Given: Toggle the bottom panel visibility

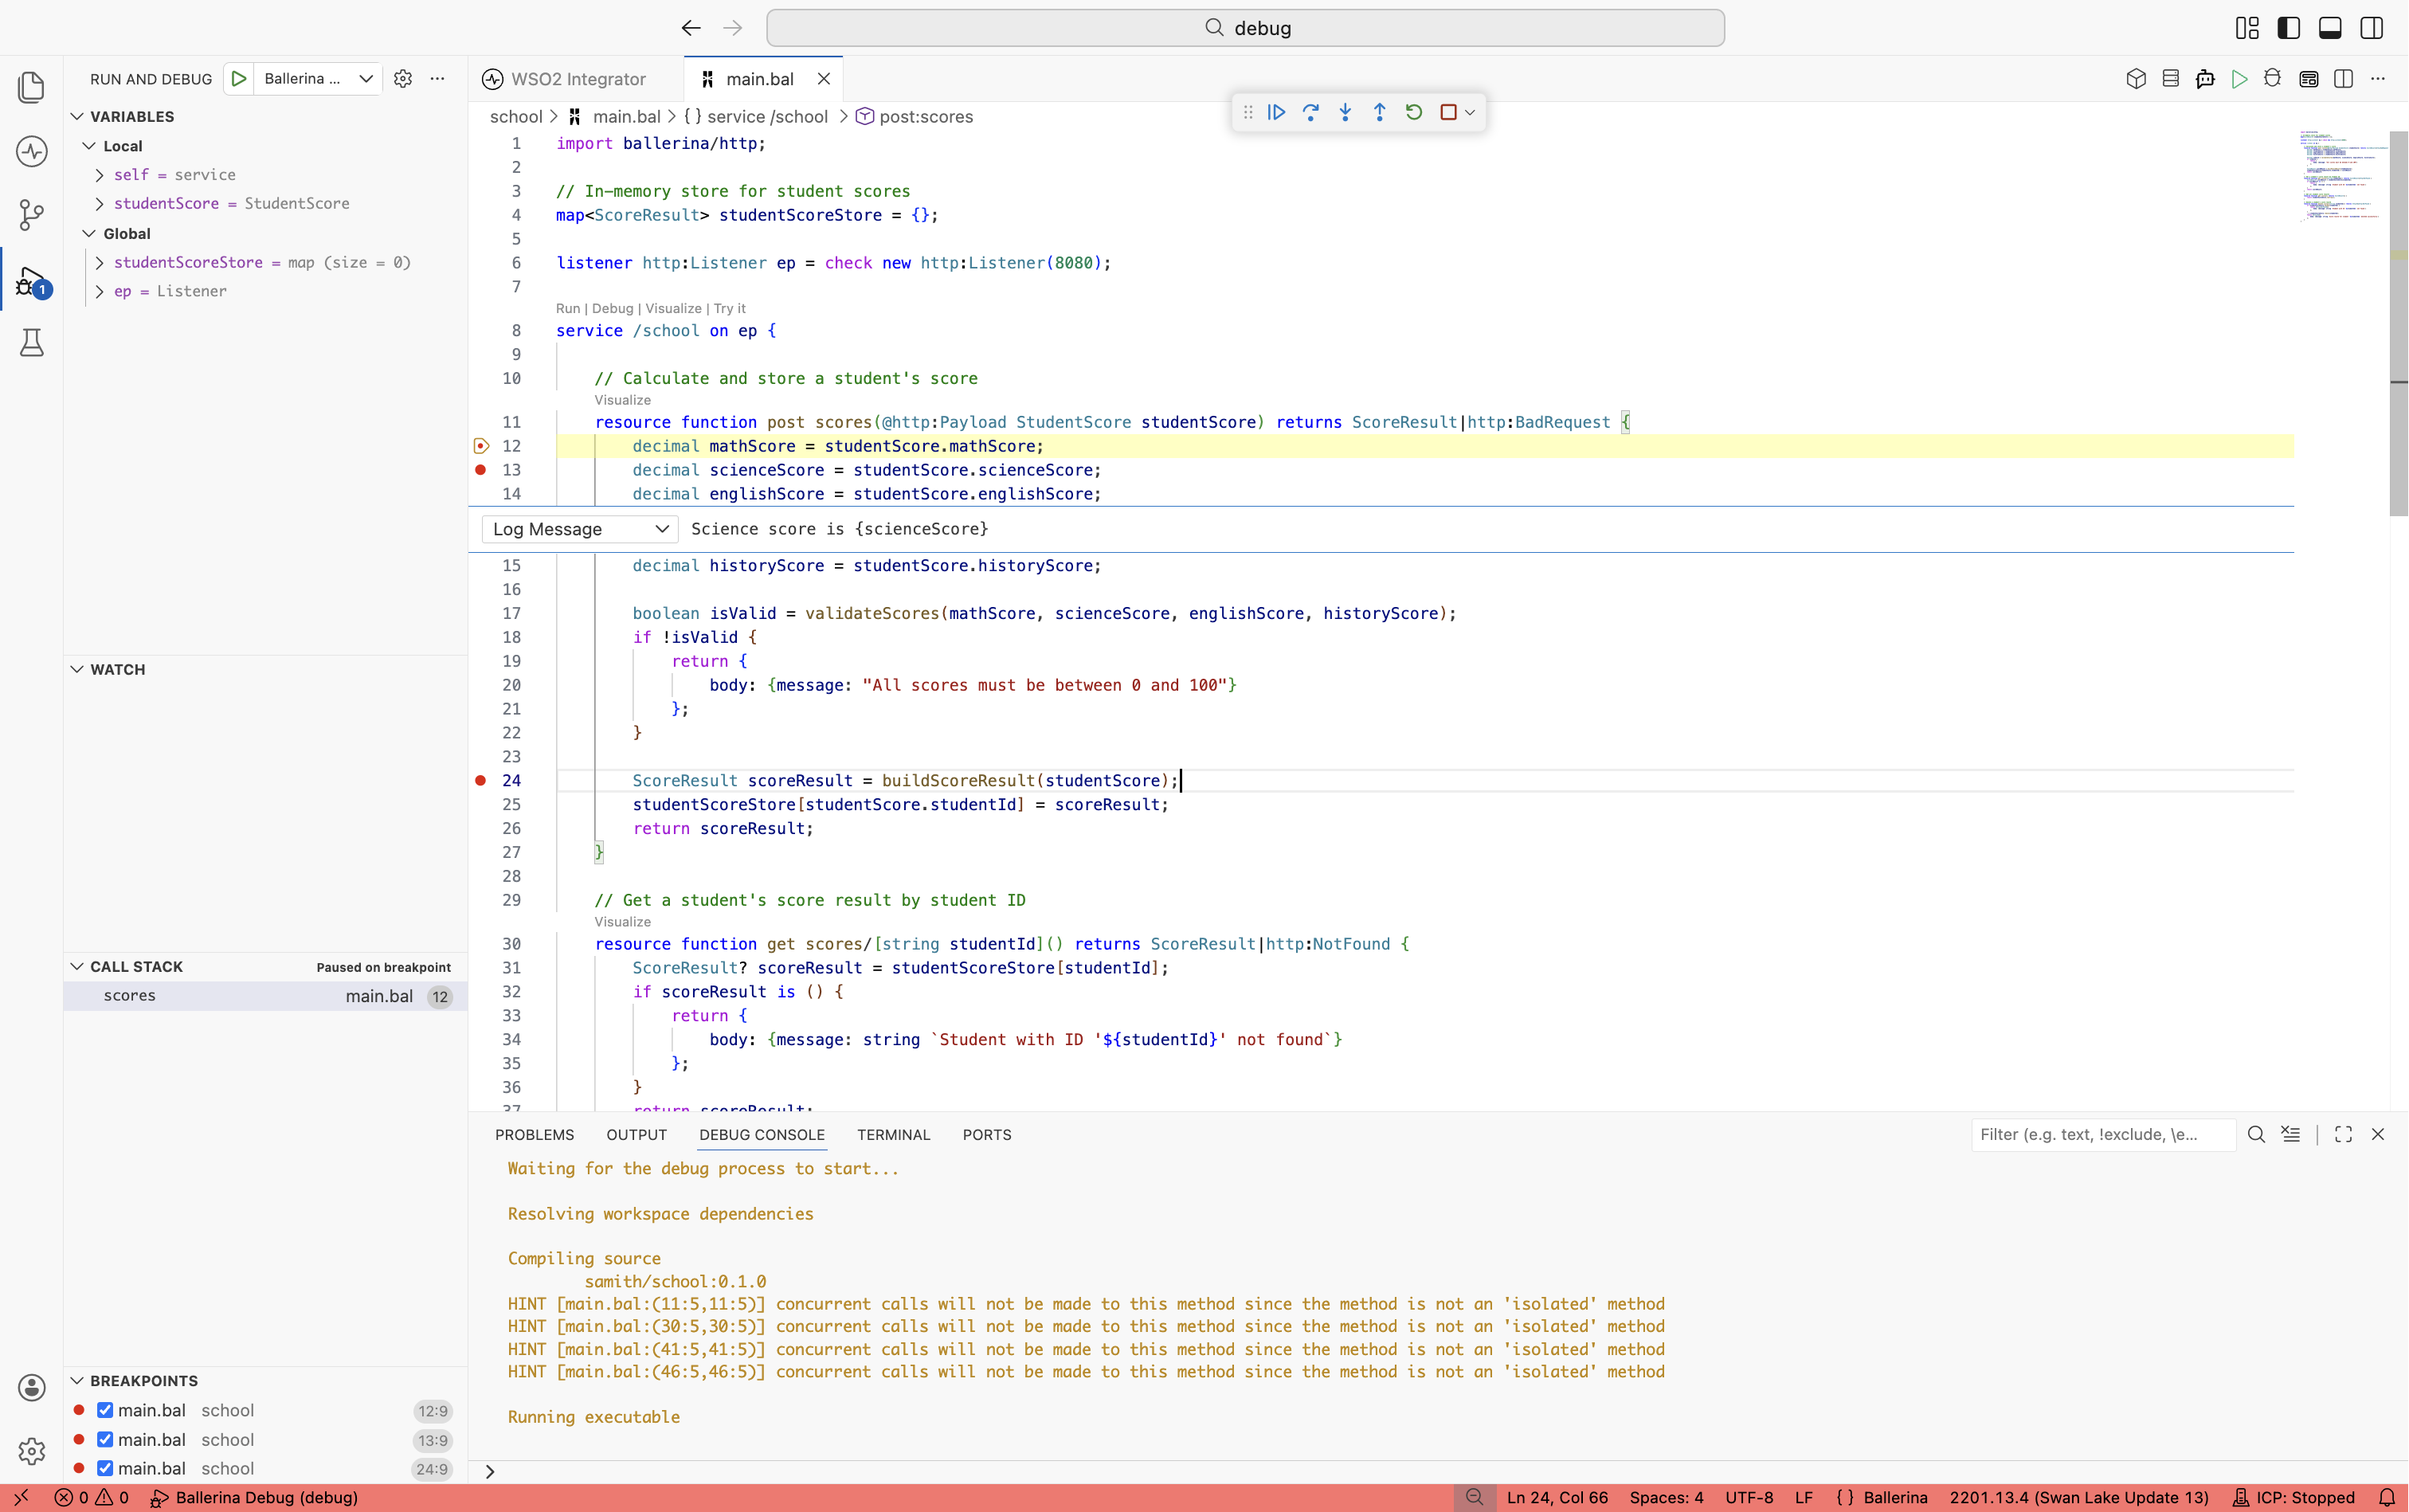Looking at the screenshot, I should (2330, 28).
